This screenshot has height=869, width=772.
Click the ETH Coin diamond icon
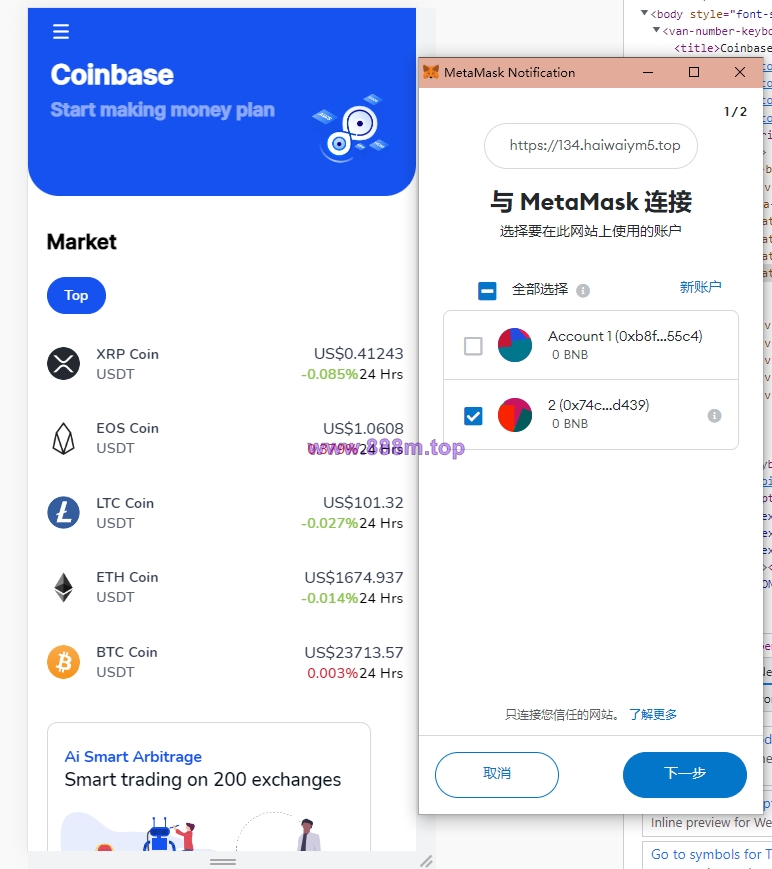pyautogui.click(x=63, y=587)
